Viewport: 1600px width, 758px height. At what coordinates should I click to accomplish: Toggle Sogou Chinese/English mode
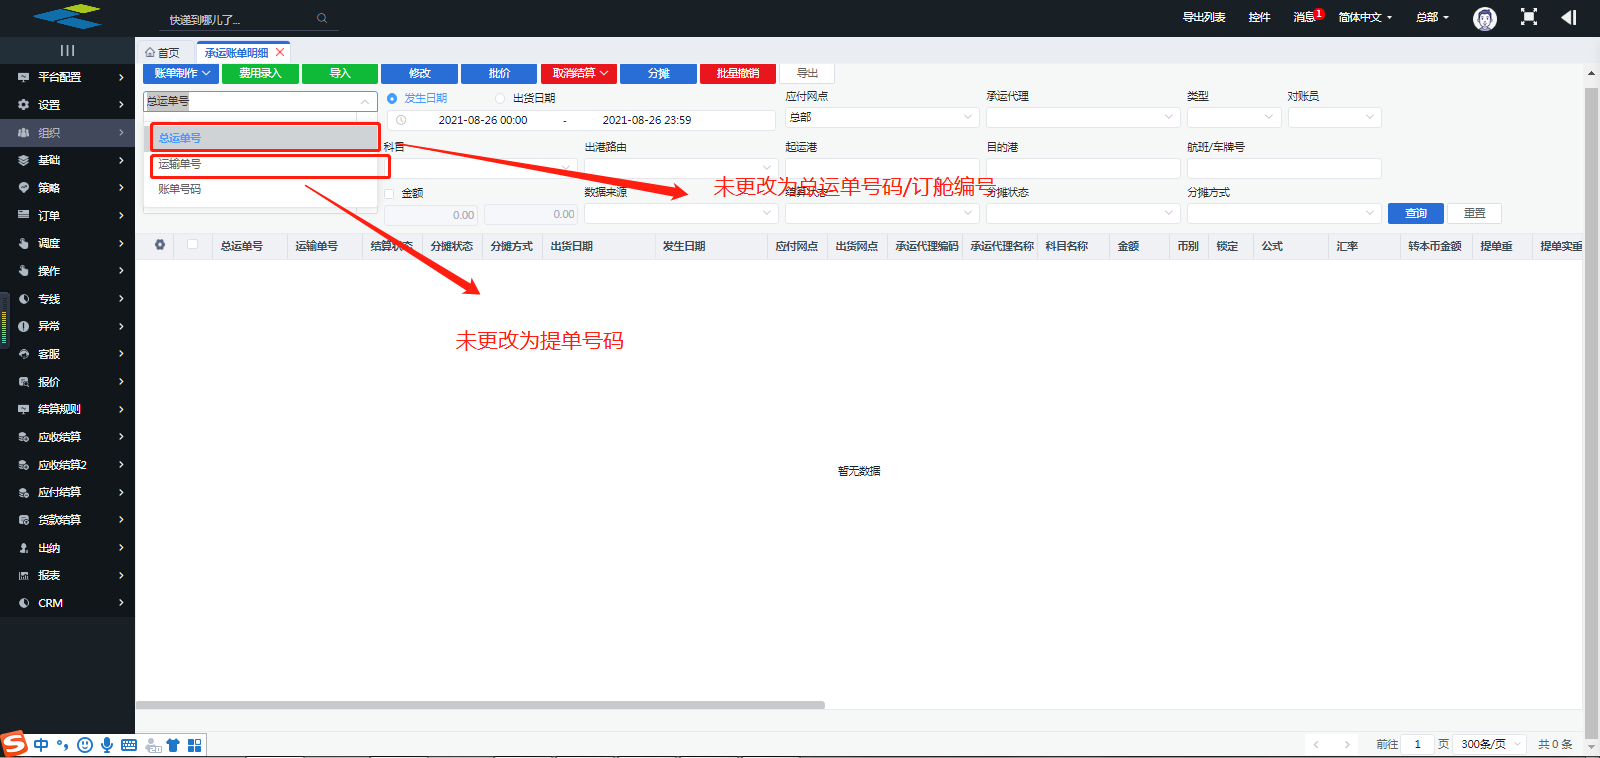tap(41, 745)
